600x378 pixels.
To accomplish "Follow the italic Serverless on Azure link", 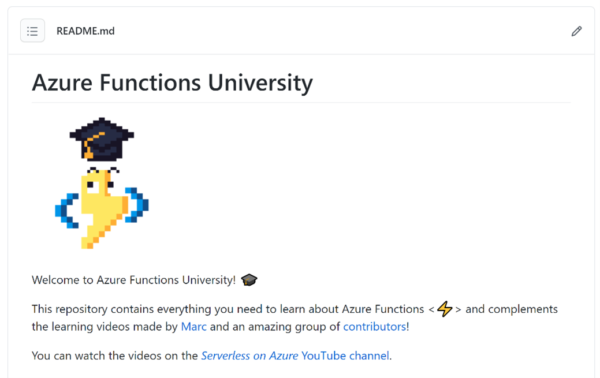I will click(x=249, y=356).
